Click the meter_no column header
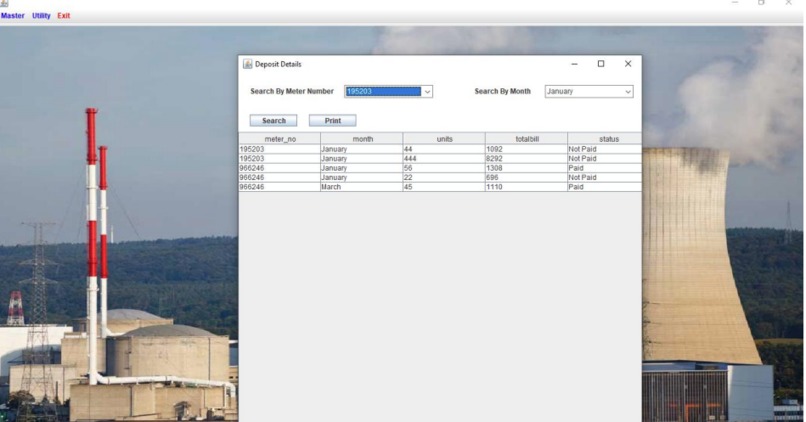The width and height of the screenshot is (806, 422). click(x=280, y=139)
